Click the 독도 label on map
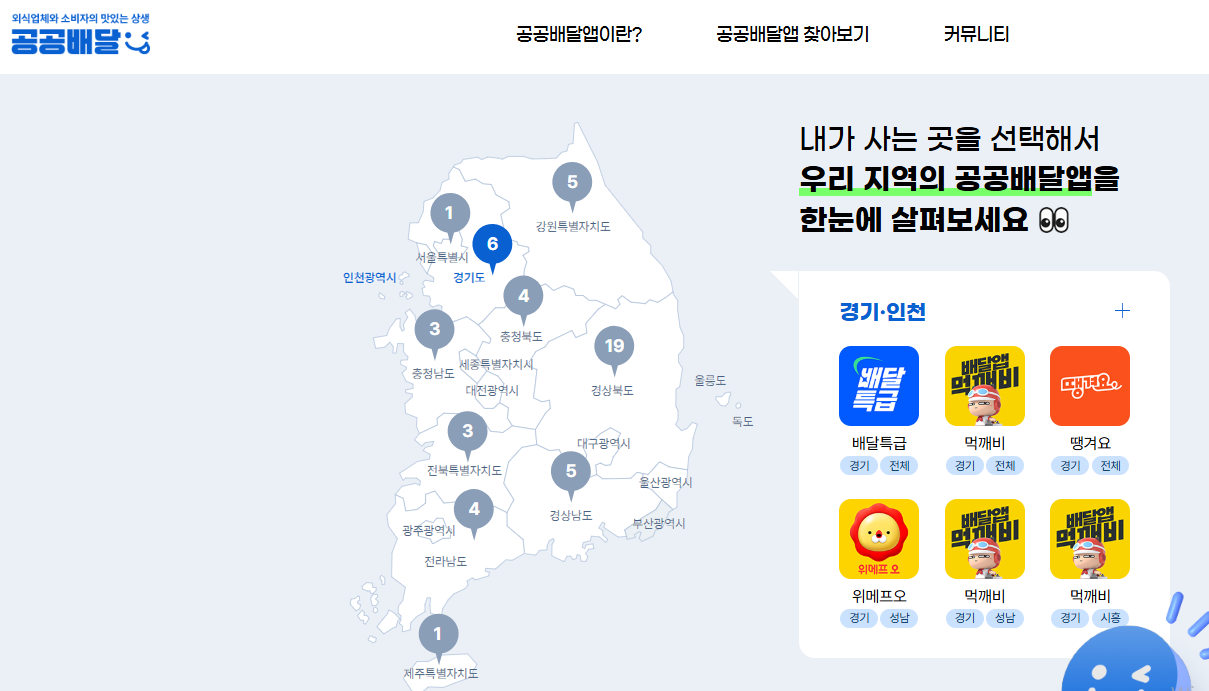The height and width of the screenshot is (691, 1209). [743, 422]
